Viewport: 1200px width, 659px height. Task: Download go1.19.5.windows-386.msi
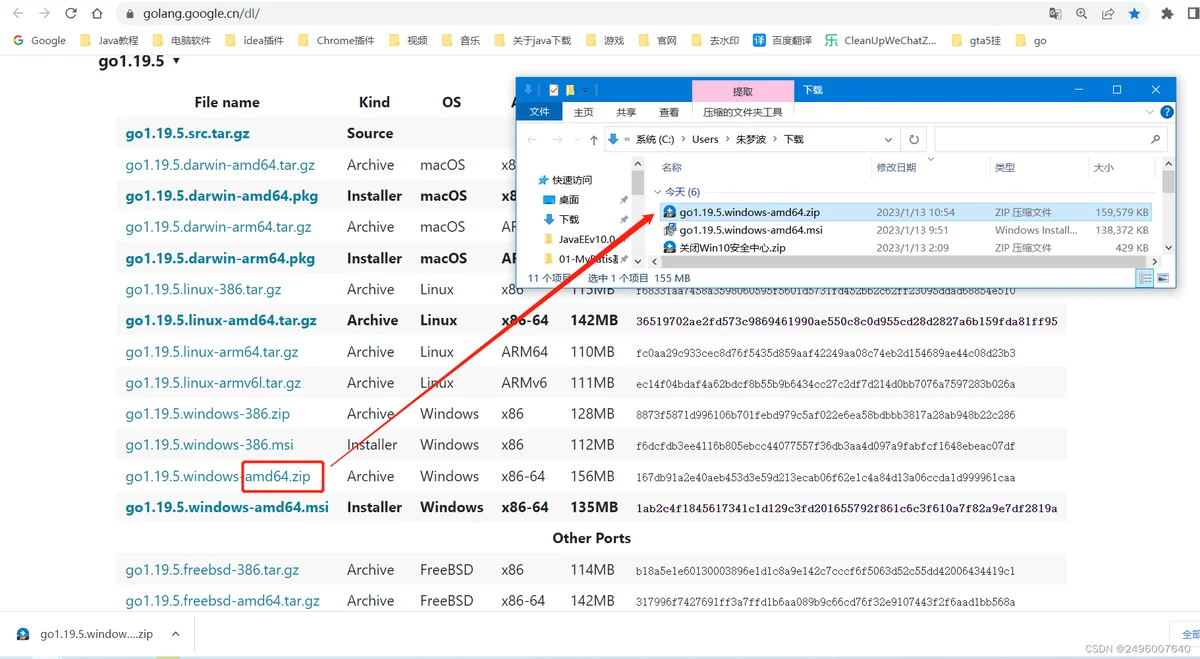click(x=210, y=445)
